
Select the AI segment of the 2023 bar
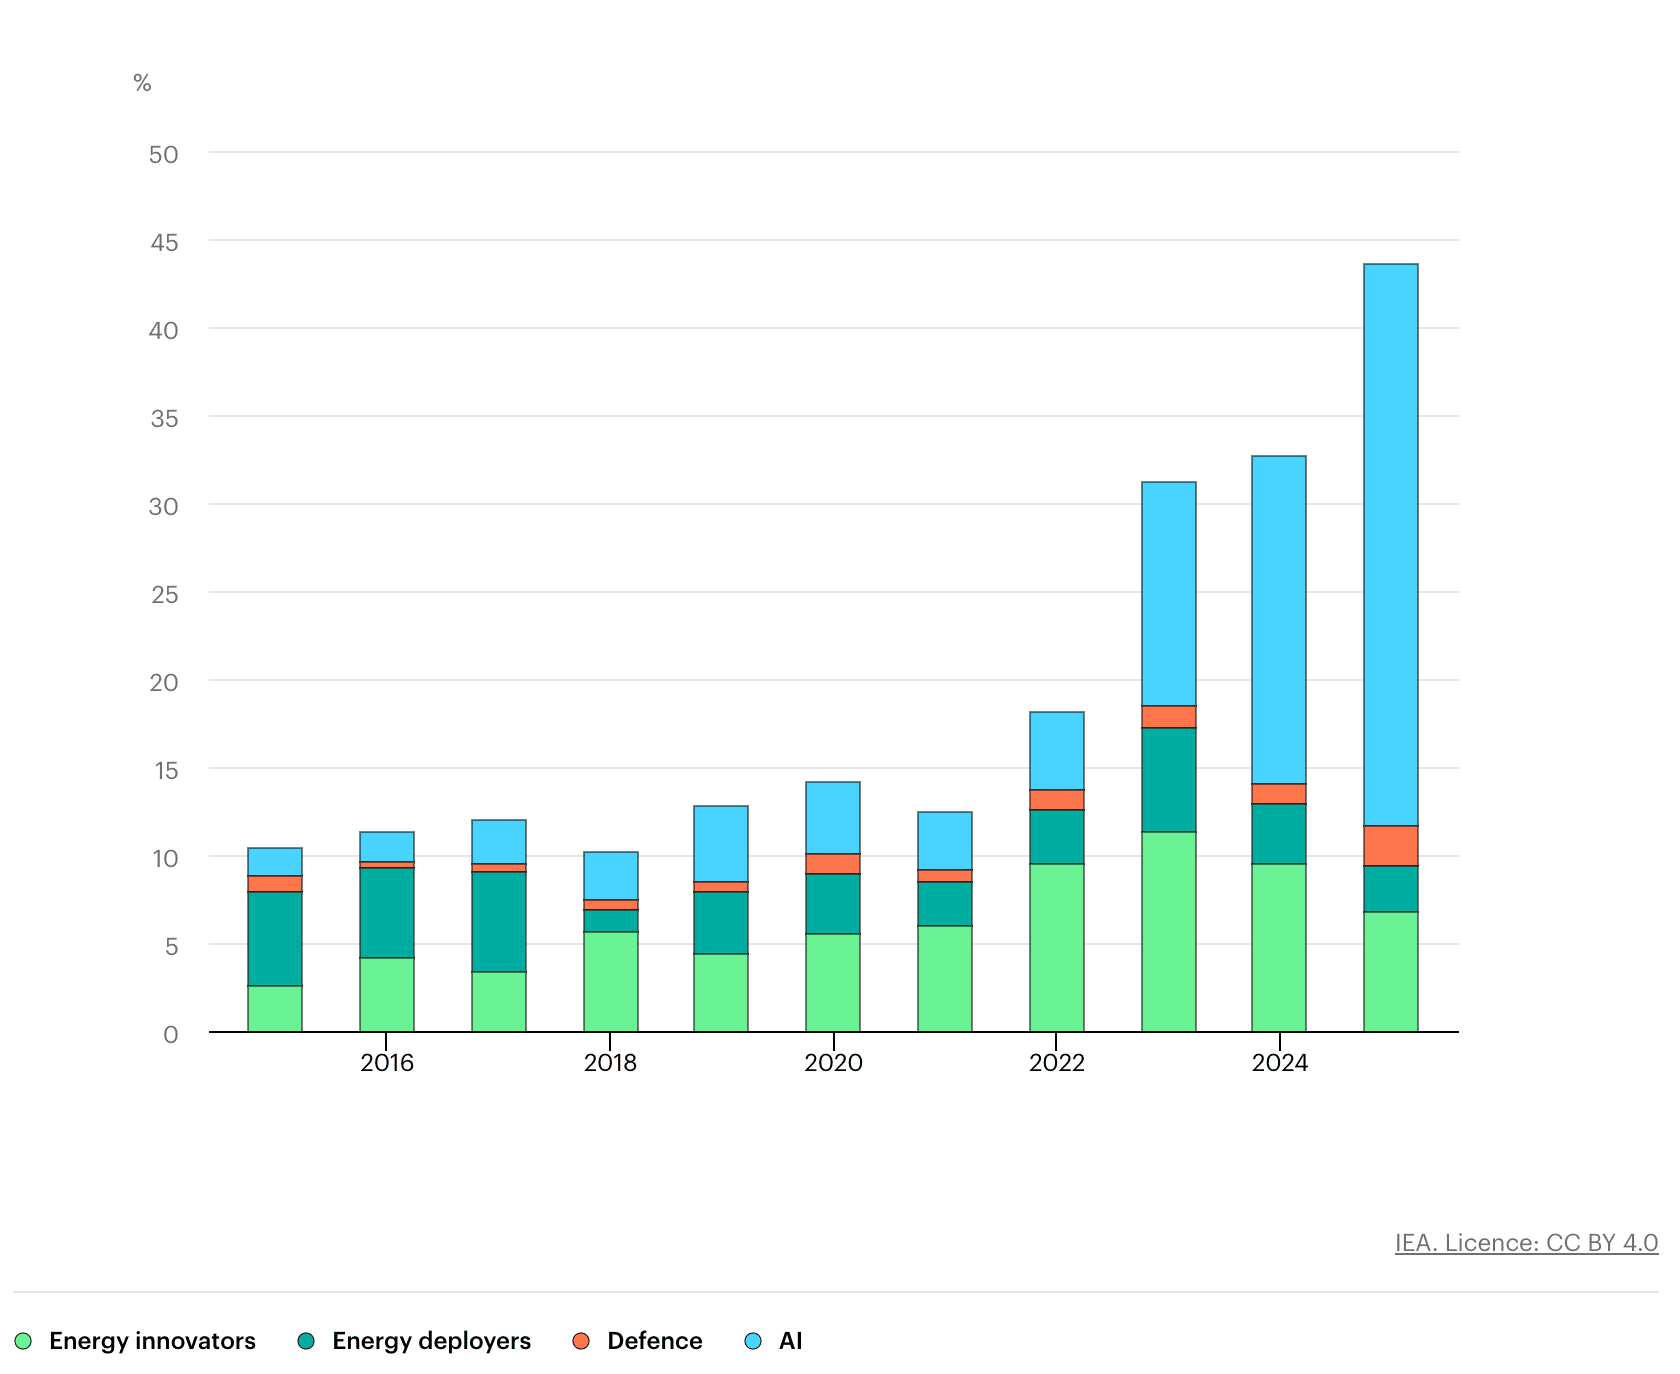1168,594
